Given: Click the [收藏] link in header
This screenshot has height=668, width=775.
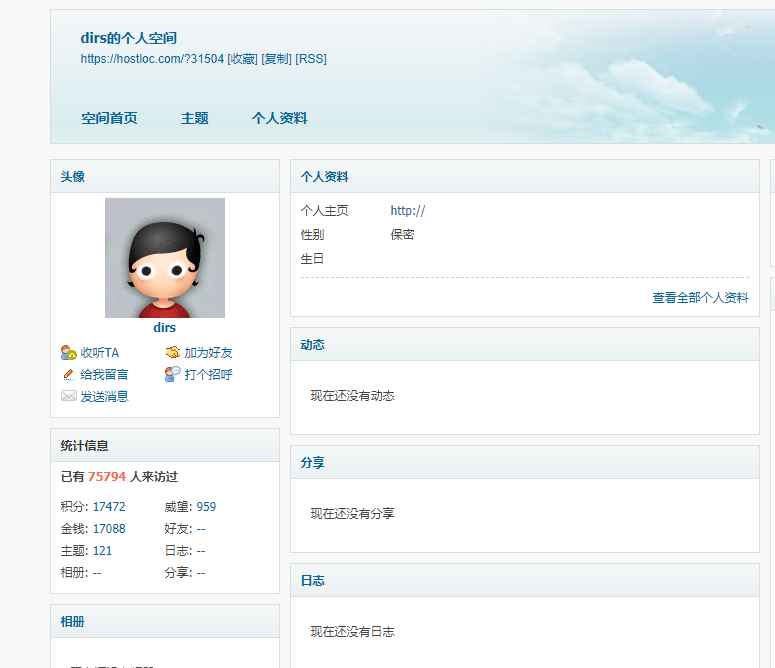Looking at the screenshot, I should tap(242, 59).
